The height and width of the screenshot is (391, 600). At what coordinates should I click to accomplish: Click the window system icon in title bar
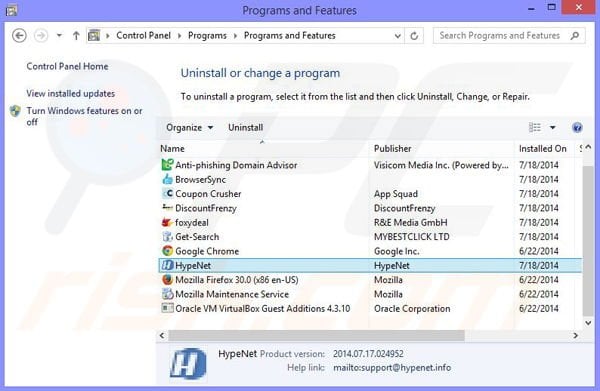click(x=11, y=10)
